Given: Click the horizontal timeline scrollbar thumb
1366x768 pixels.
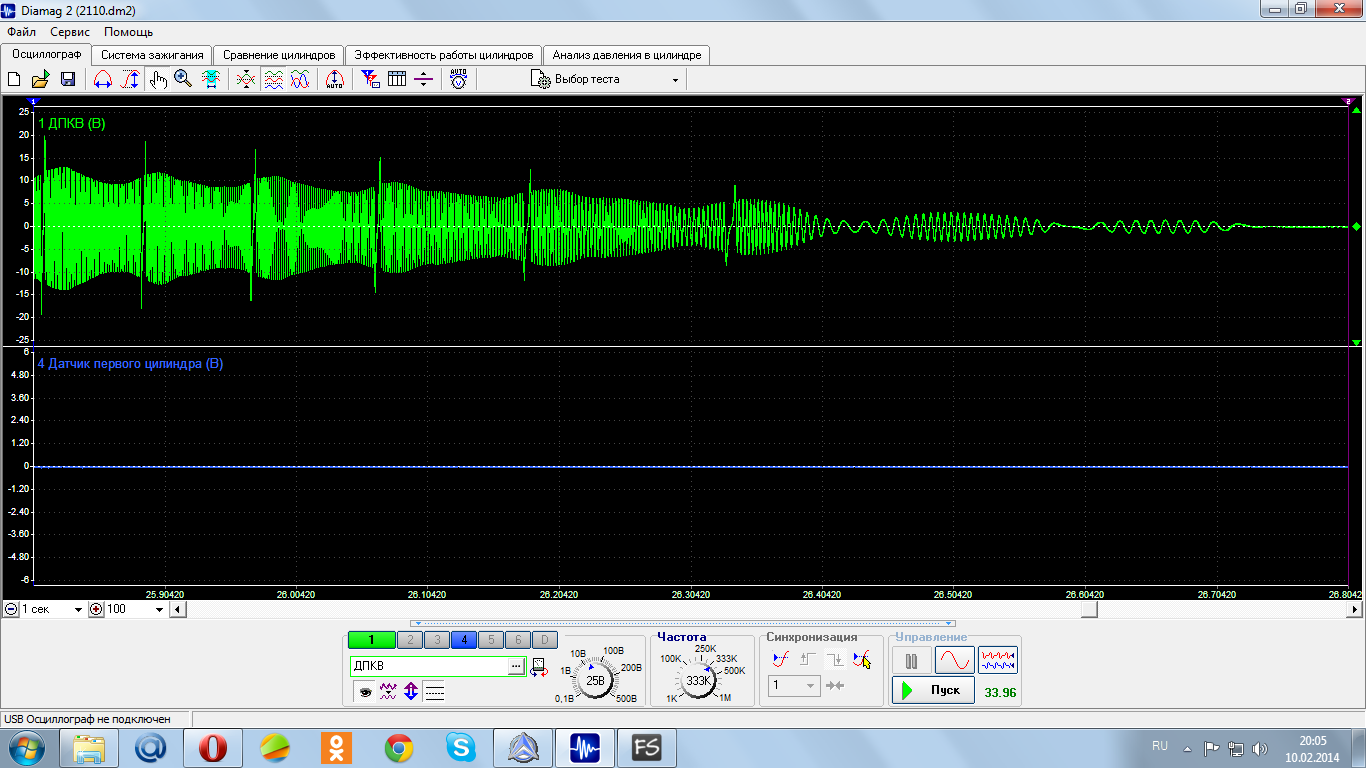Looking at the screenshot, I should (1089, 609).
